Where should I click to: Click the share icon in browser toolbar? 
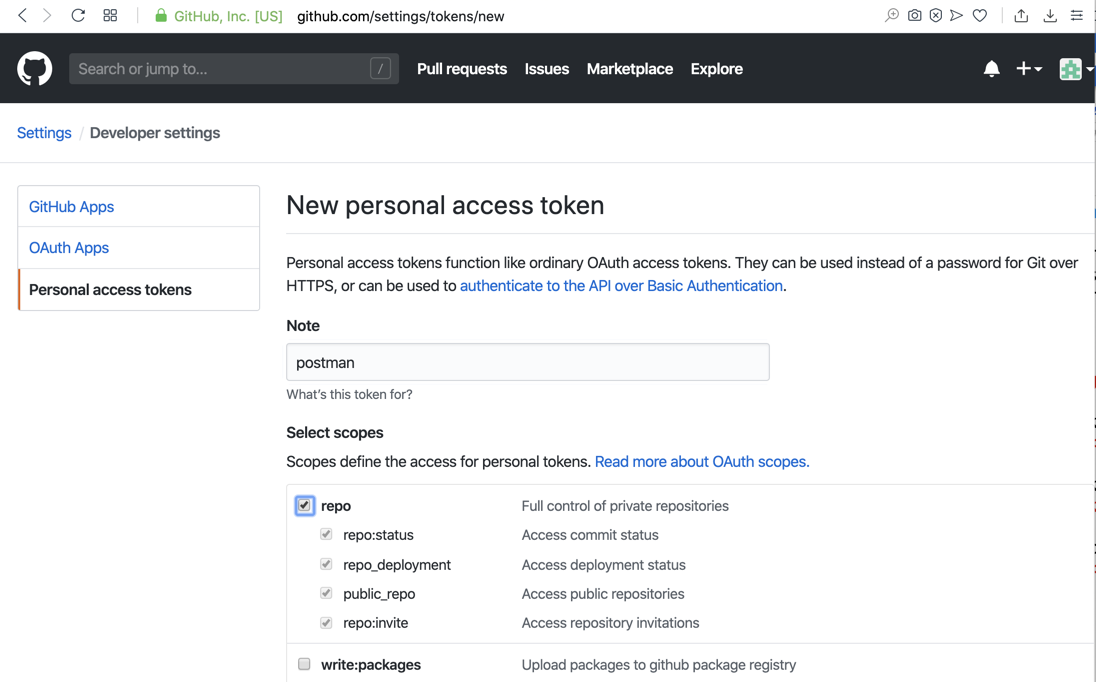point(1021,16)
